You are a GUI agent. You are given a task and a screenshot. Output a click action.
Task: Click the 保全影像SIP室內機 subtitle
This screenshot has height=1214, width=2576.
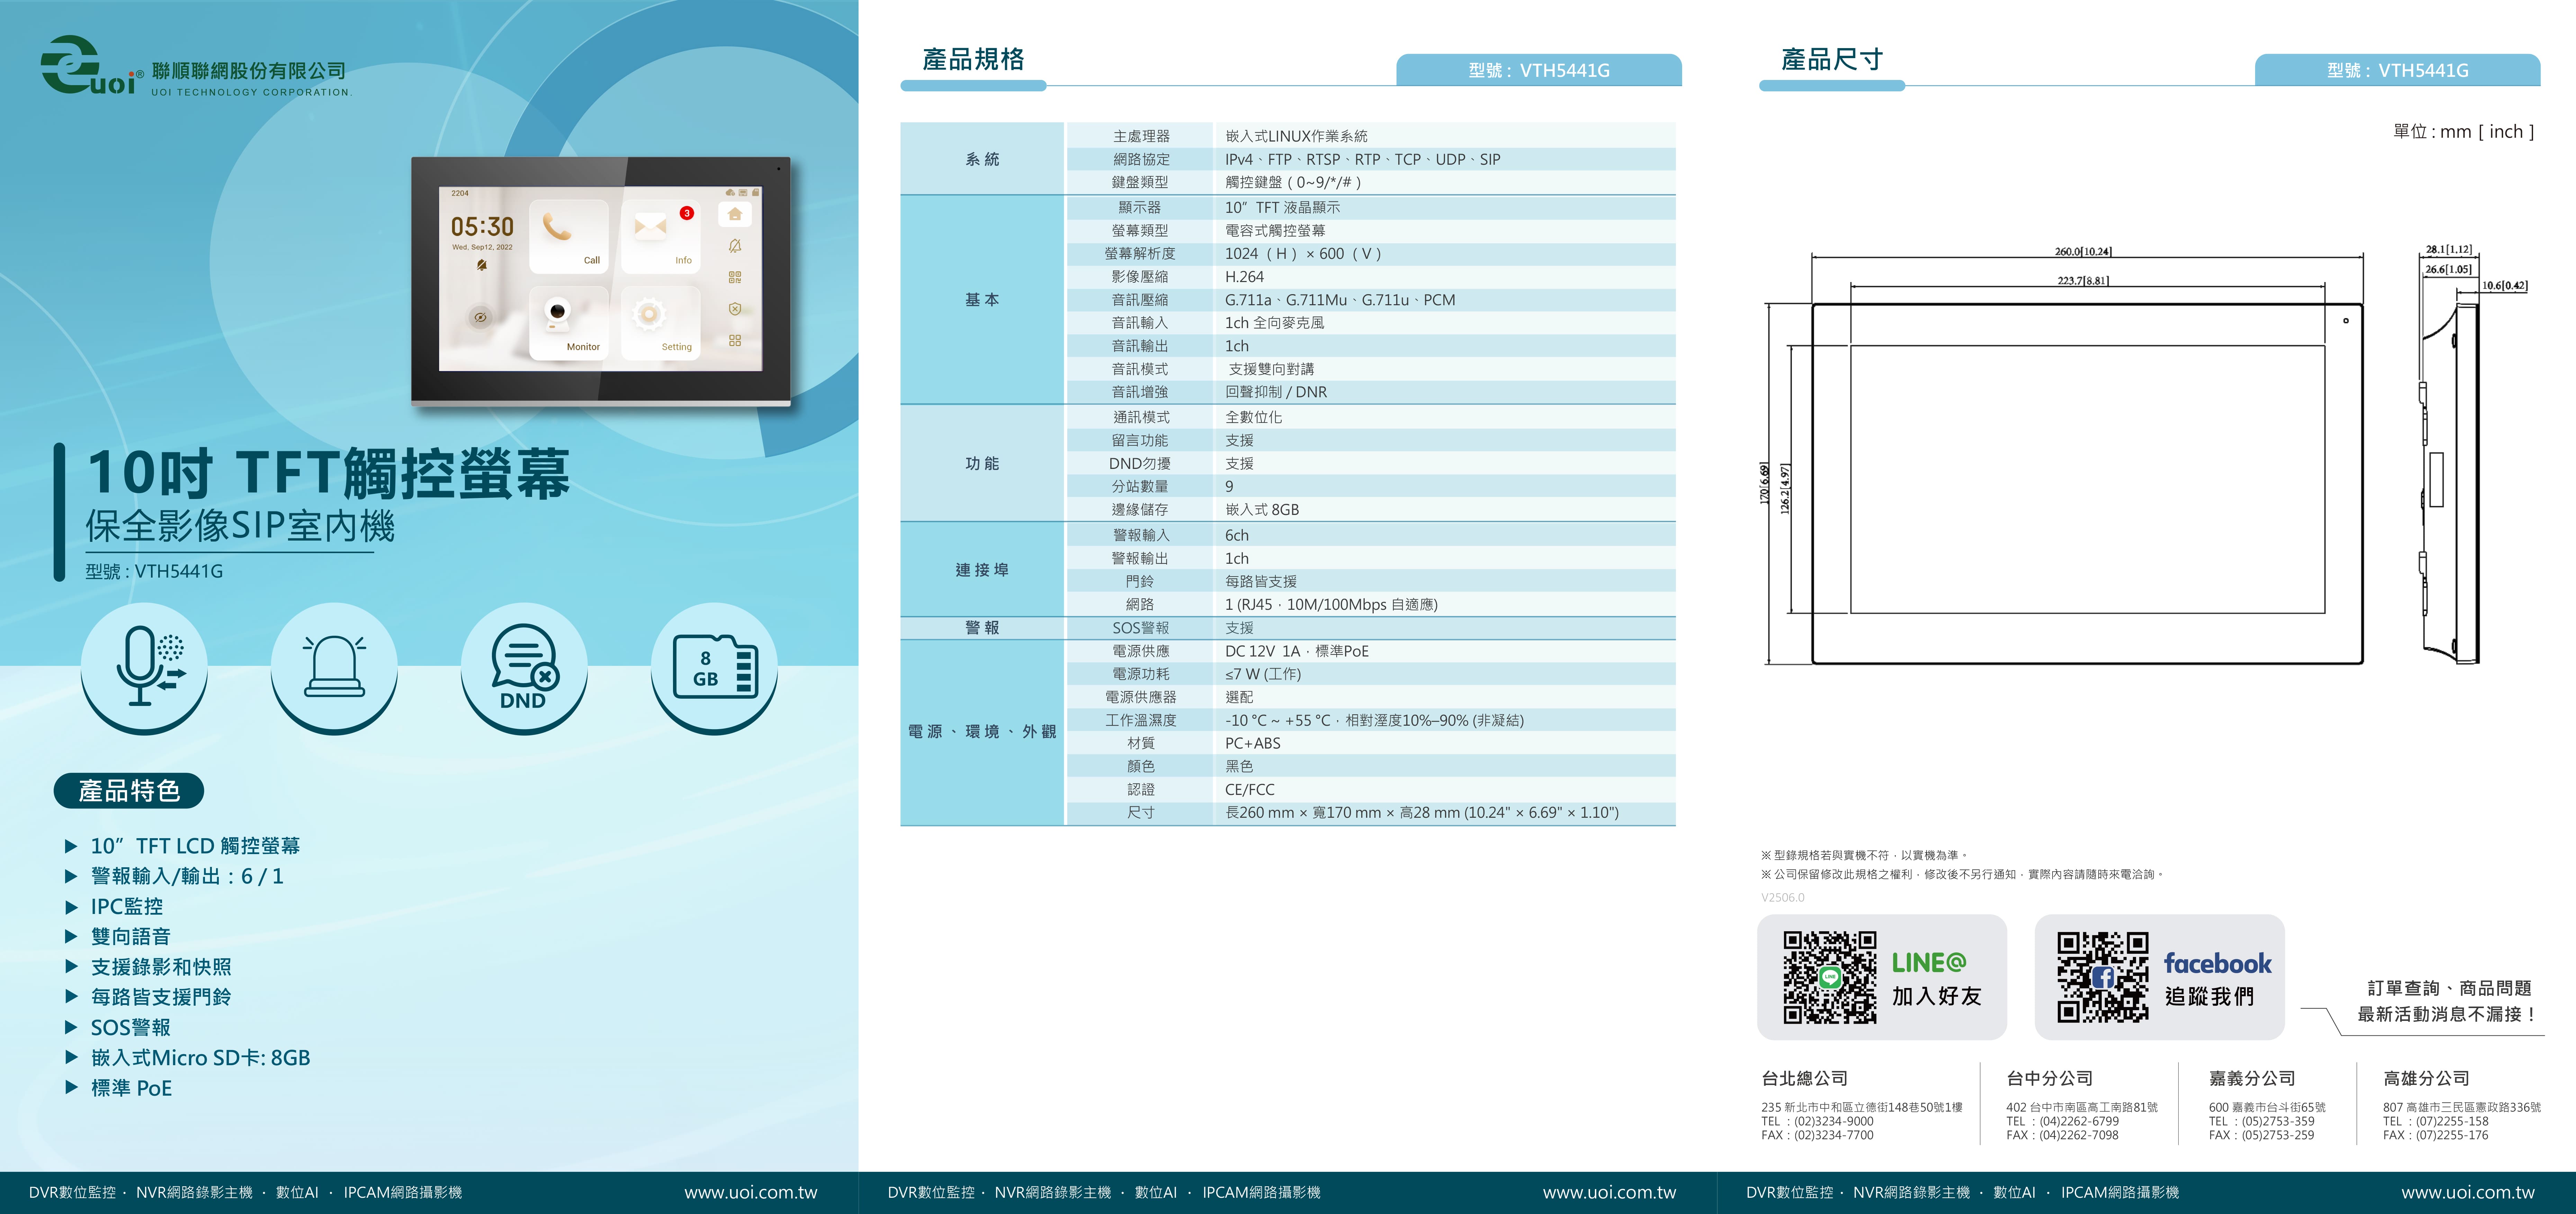240,526
